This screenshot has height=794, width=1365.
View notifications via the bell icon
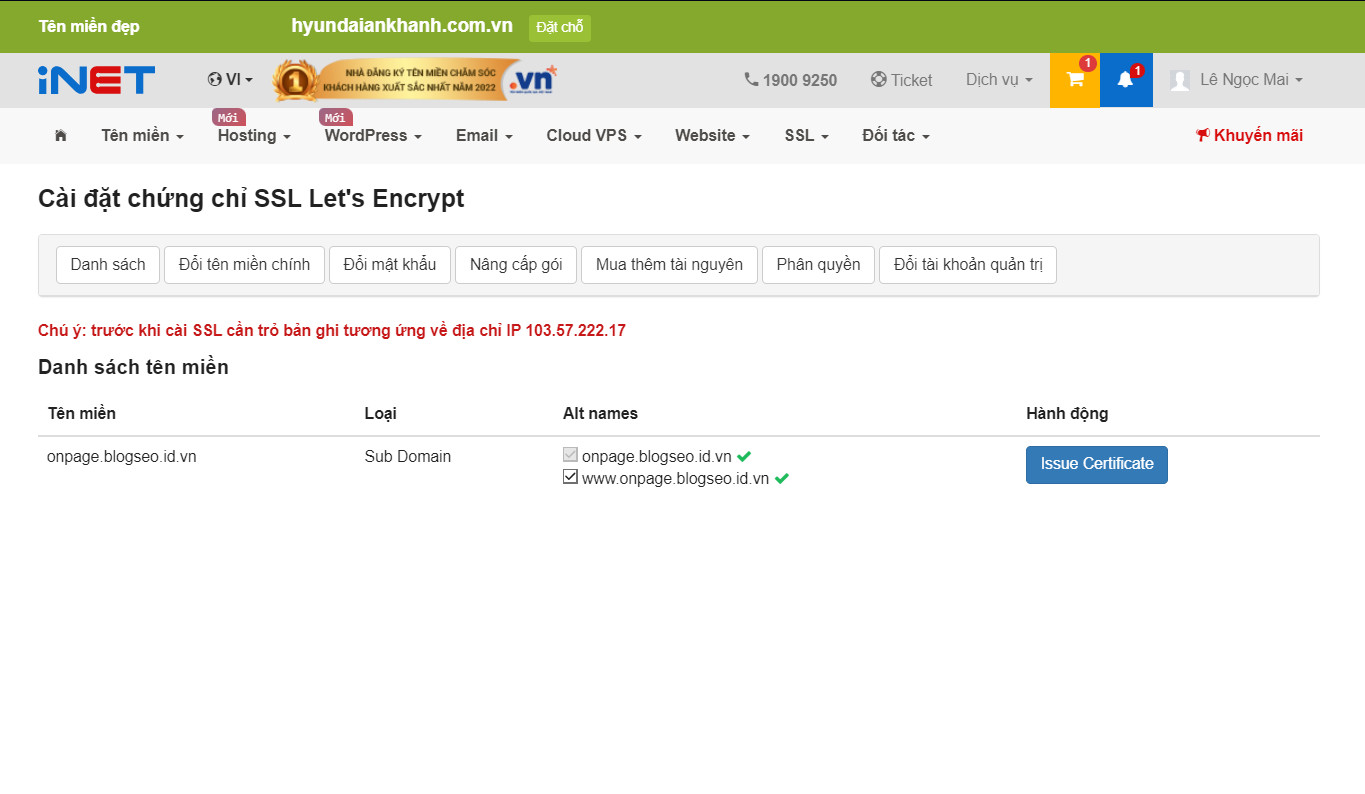point(1125,80)
